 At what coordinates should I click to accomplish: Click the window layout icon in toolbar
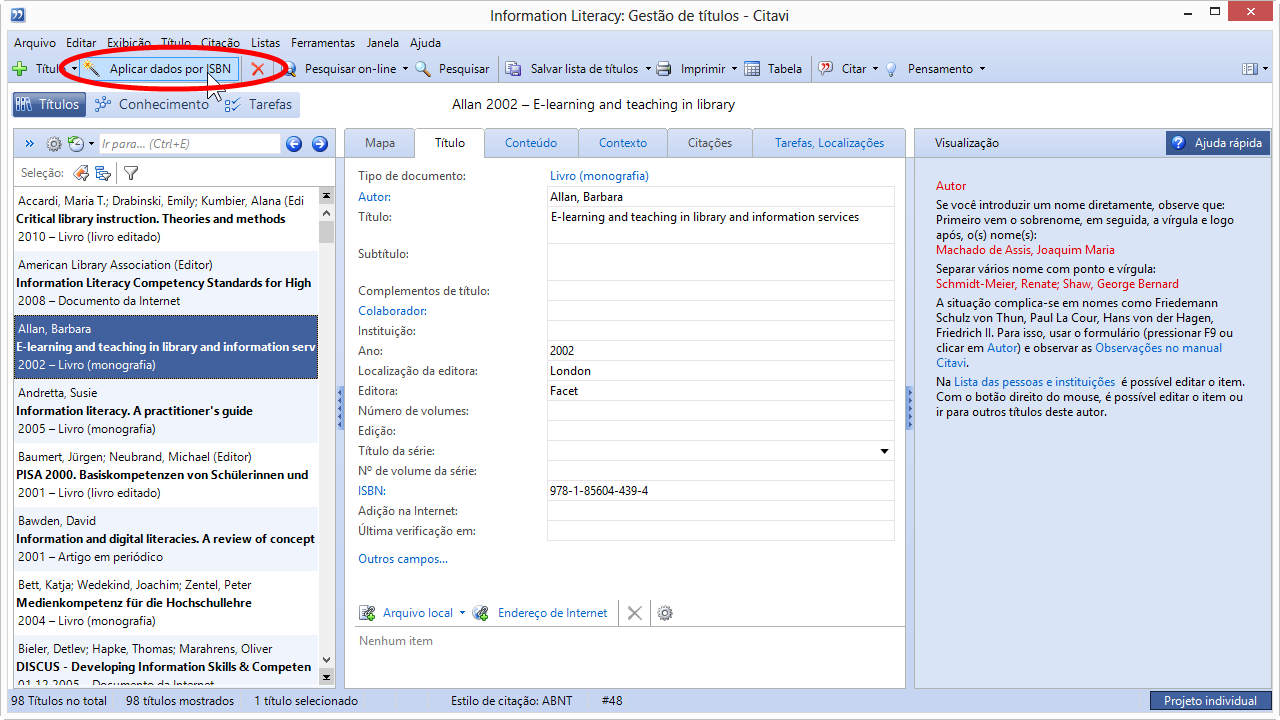pos(1249,69)
